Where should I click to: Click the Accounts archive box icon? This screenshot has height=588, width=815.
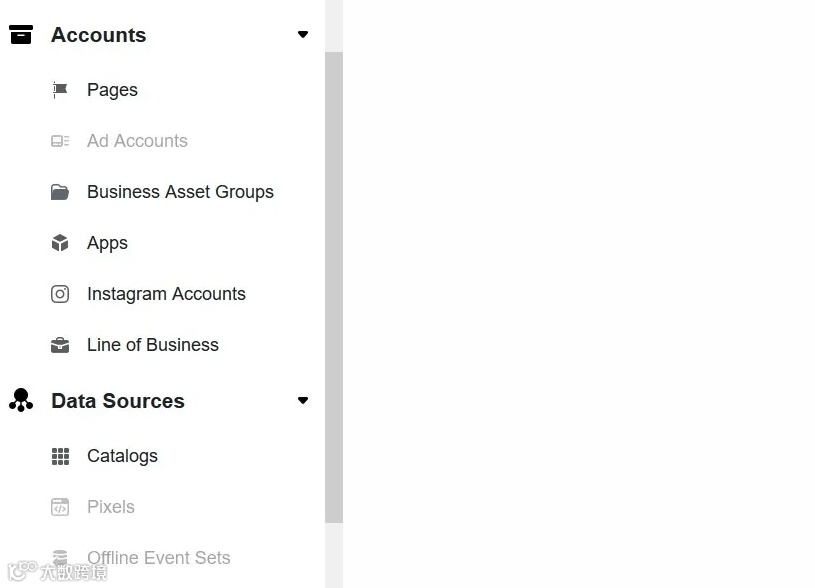coord(21,35)
